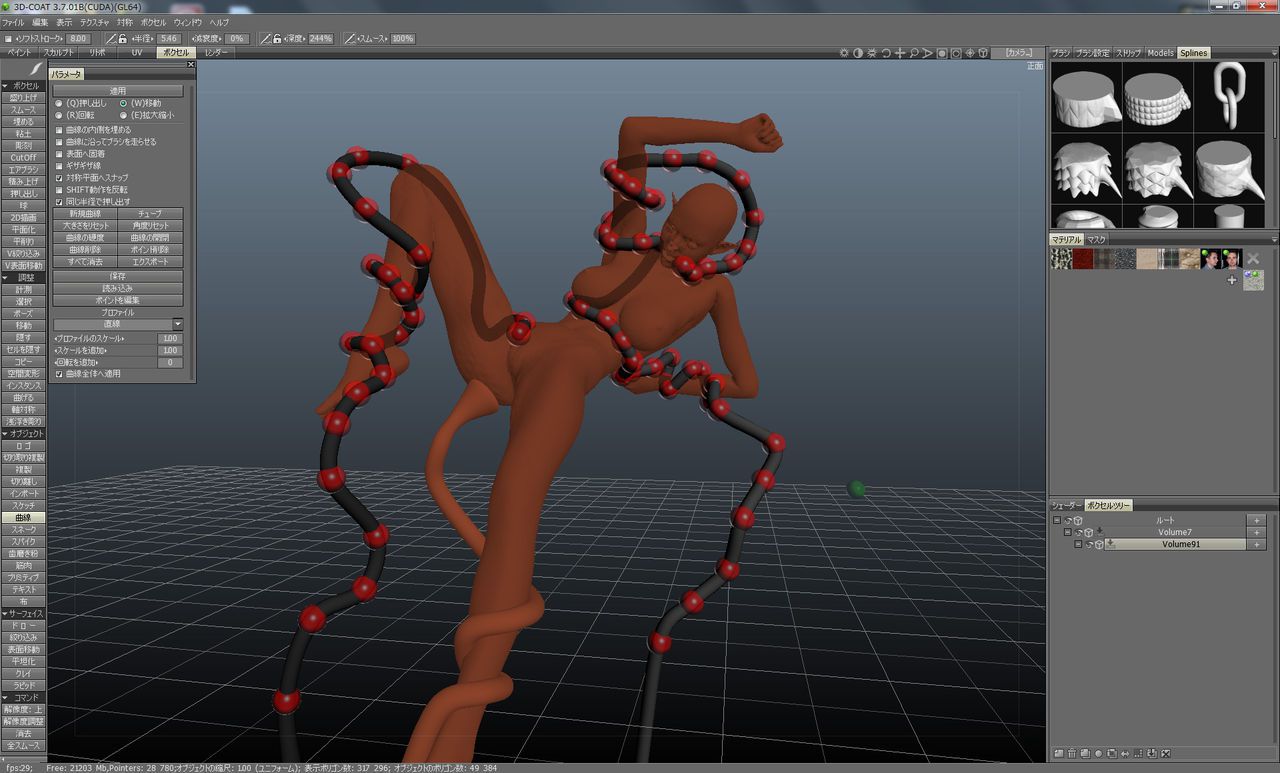Viewport: 1280px width, 773px height.
Task: Select the (Q) 押し出し radio option
Action: 58,103
